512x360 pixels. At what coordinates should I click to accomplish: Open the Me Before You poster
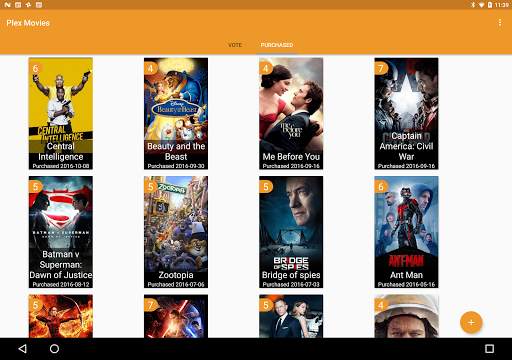click(291, 114)
